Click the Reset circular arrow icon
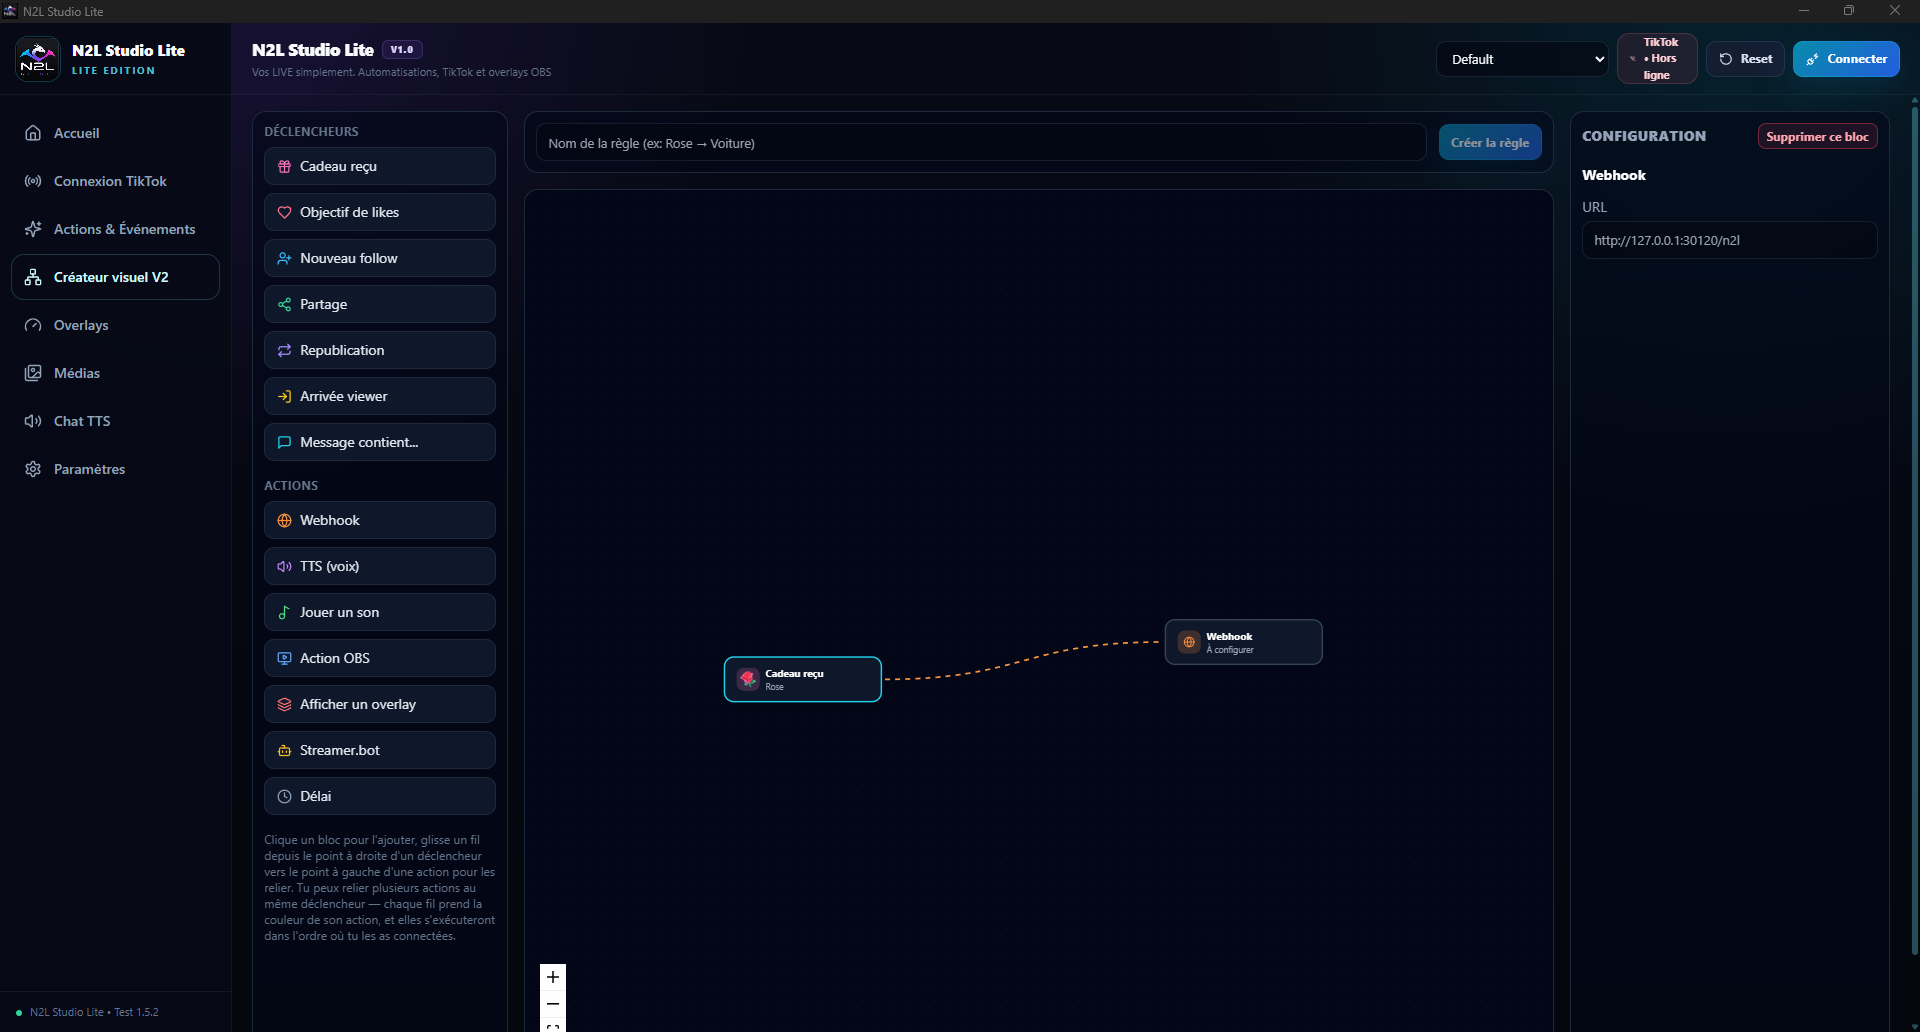The image size is (1920, 1032). tap(1725, 59)
